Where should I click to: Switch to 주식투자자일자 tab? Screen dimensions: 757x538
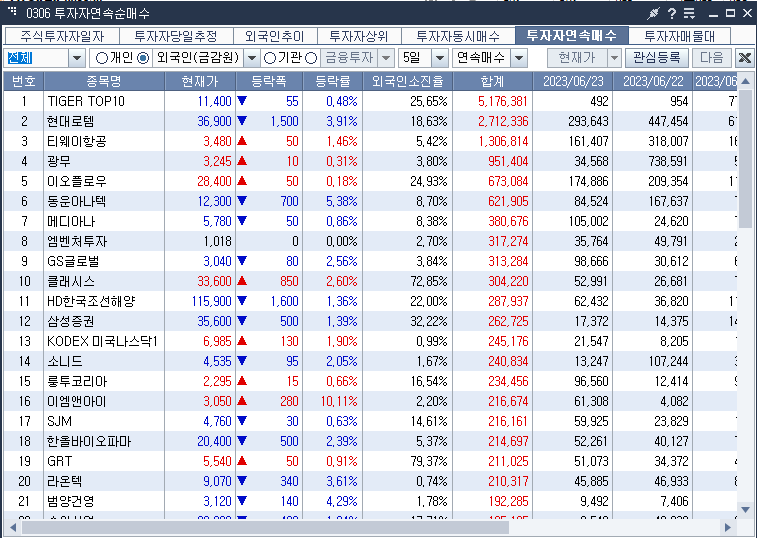tap(62, 36)
